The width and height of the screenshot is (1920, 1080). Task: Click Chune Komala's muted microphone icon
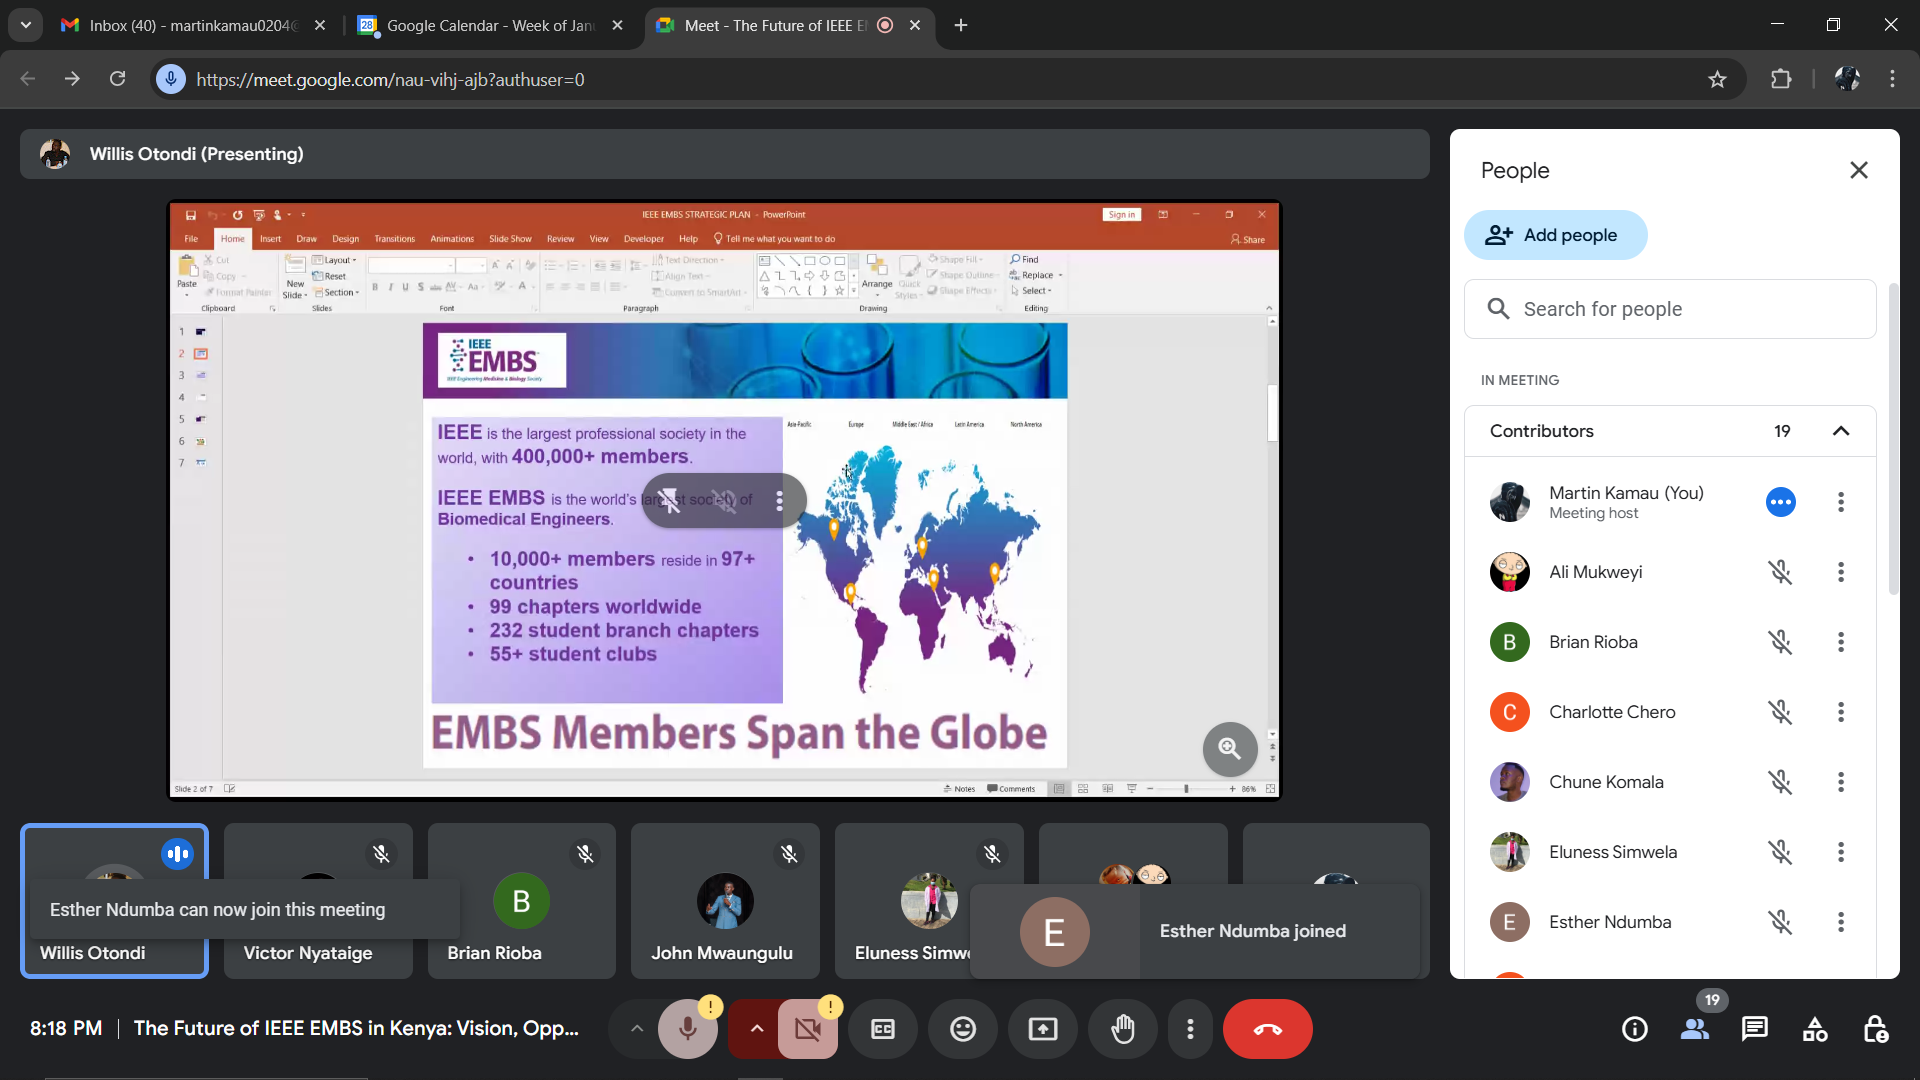click(x=1780, y=782)
